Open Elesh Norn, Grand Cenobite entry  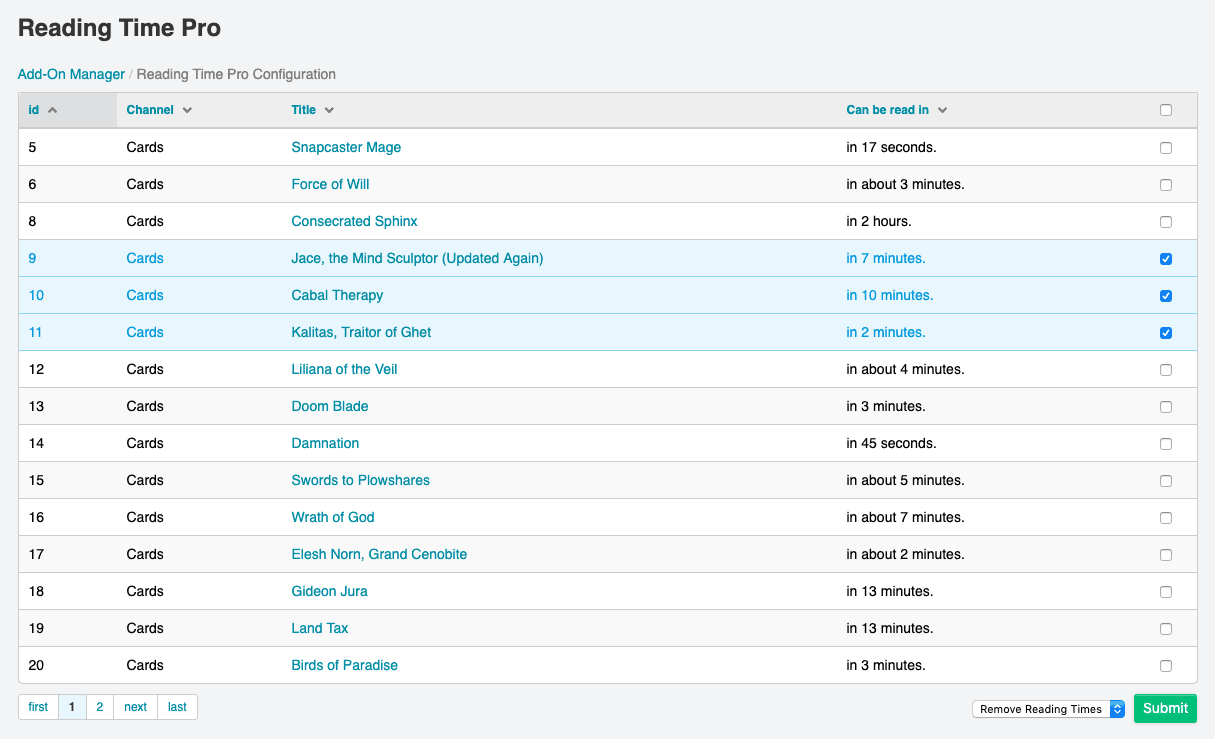(379, 554)
